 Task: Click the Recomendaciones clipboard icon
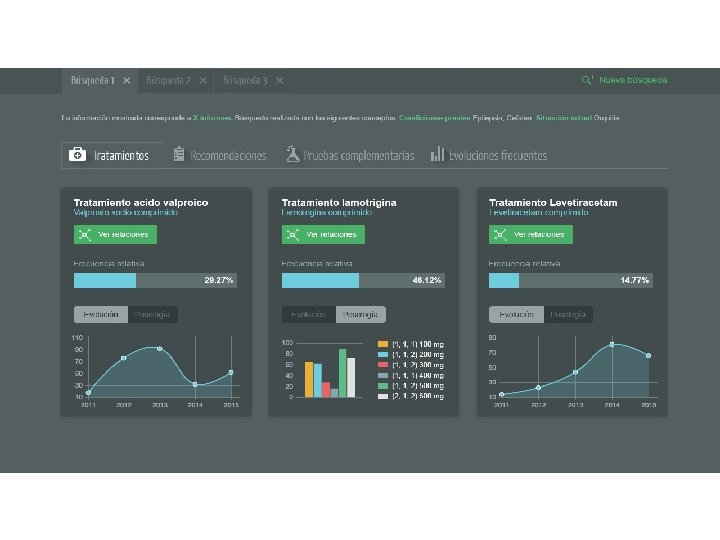(179, 154)
